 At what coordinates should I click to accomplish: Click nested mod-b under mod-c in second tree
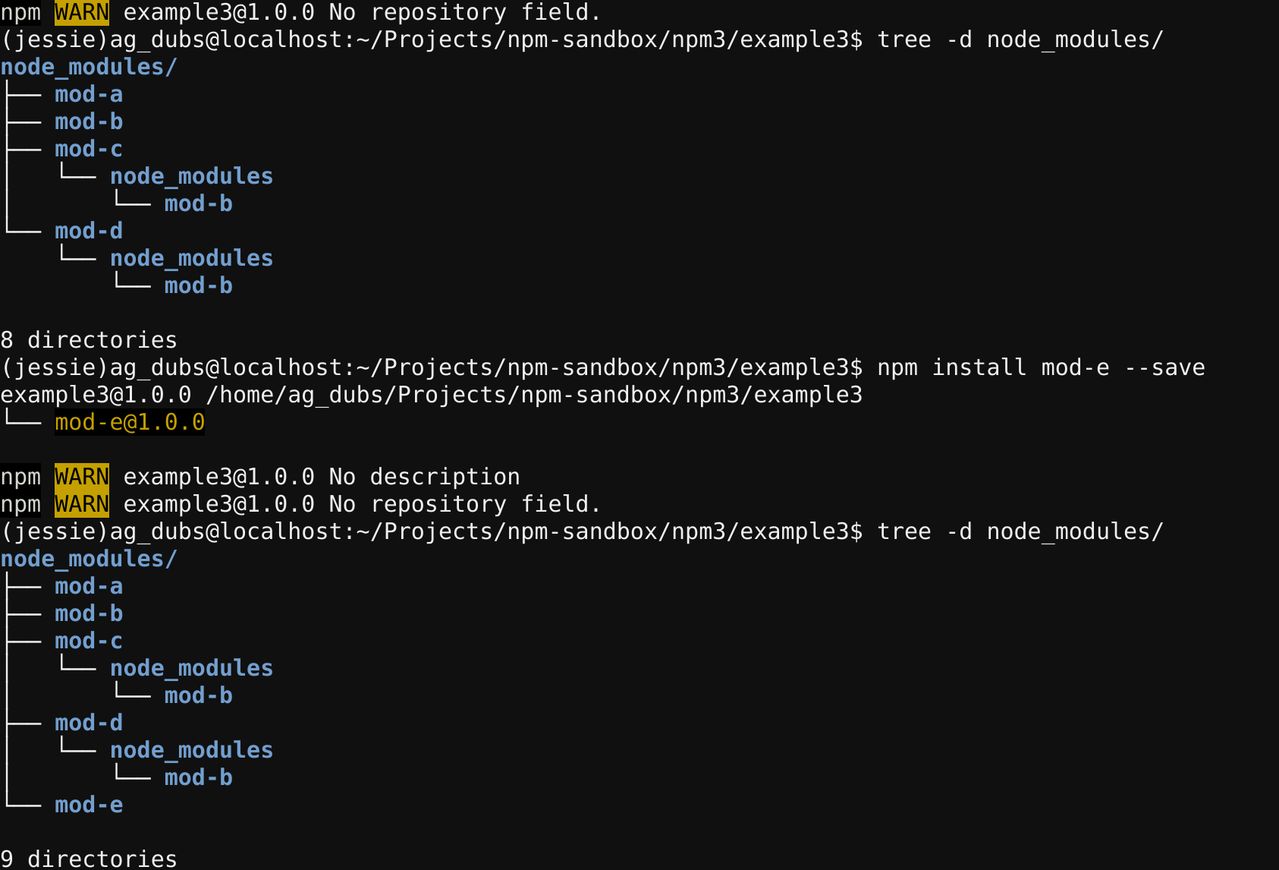pyautogui.click(x=198, y=695)
